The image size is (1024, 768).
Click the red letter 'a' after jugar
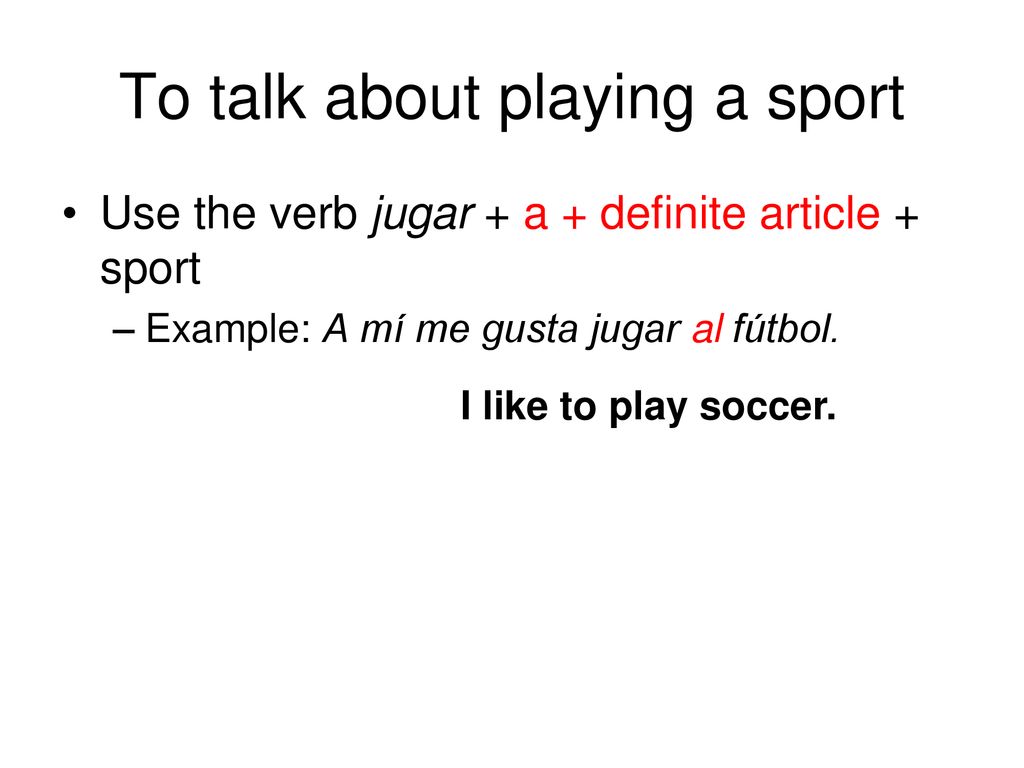[536, 216]
